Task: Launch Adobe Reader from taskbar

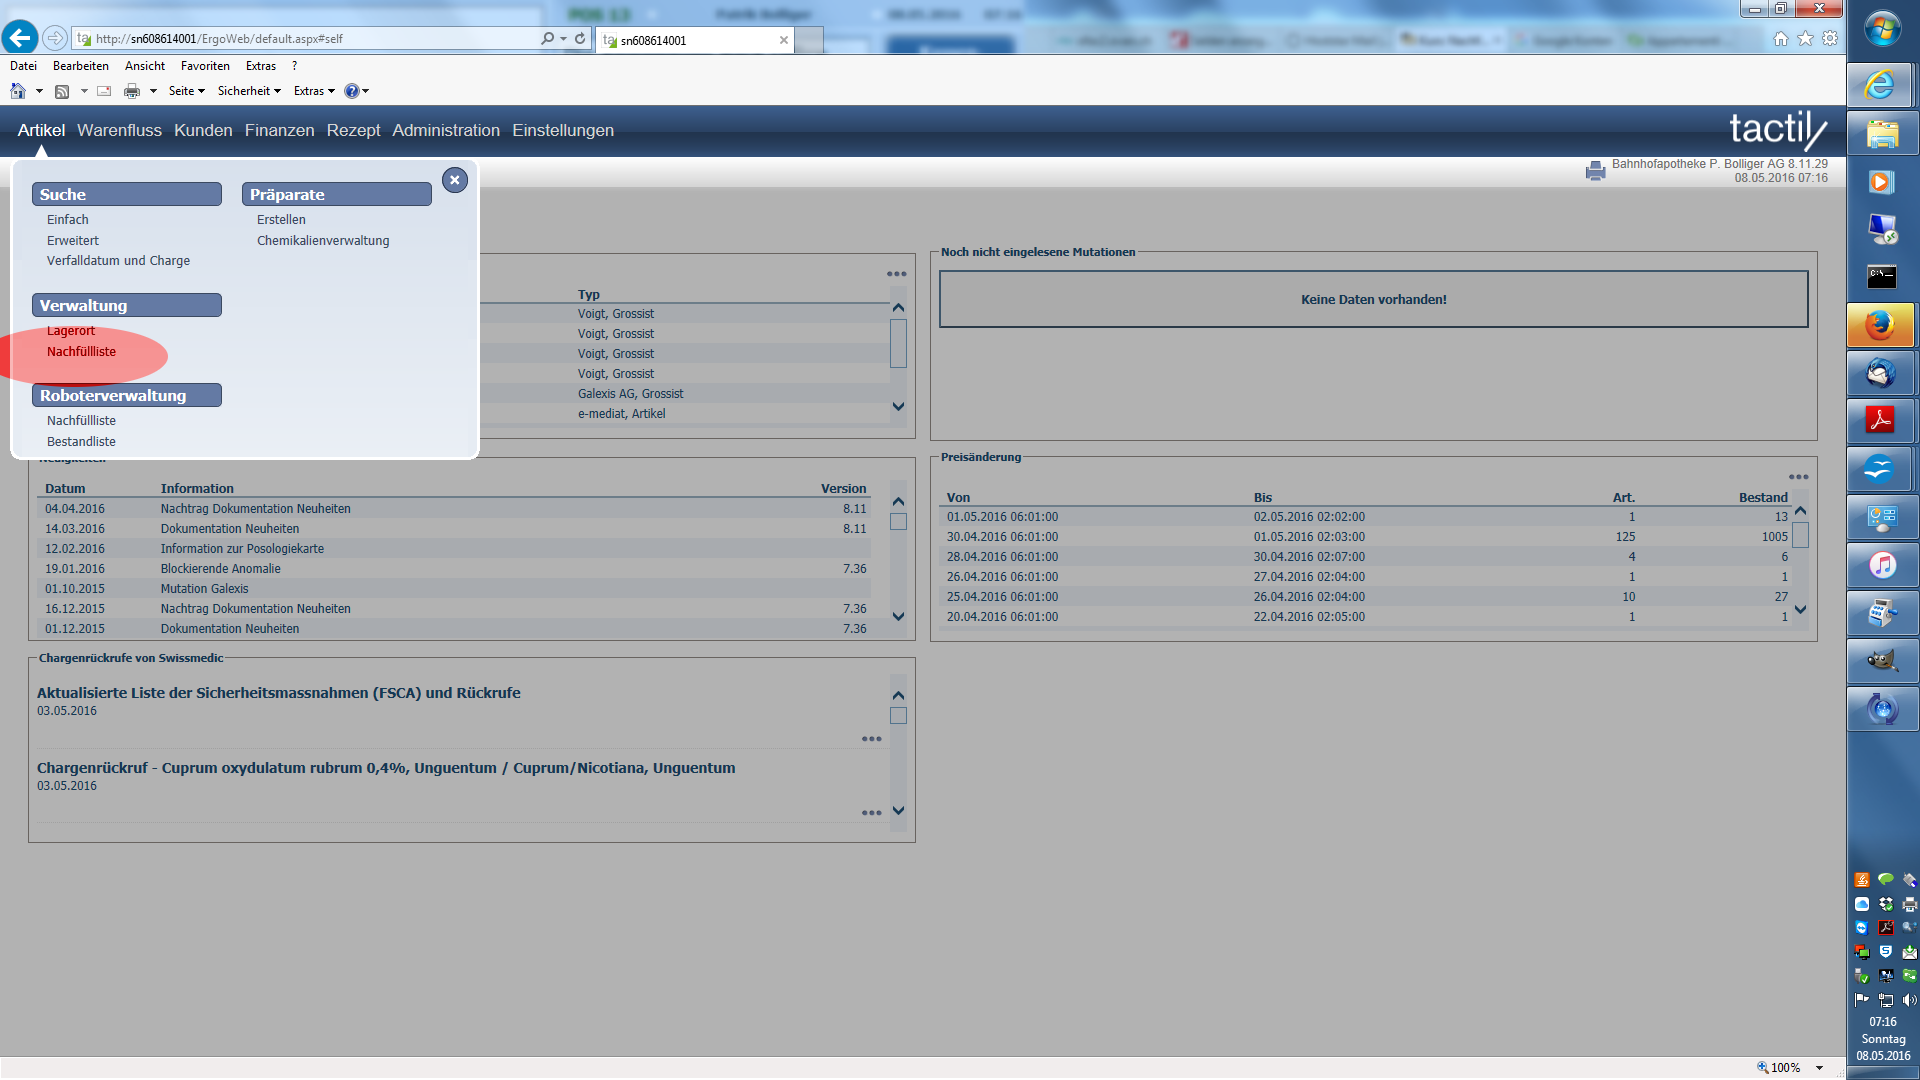Action: (1881, 420)
